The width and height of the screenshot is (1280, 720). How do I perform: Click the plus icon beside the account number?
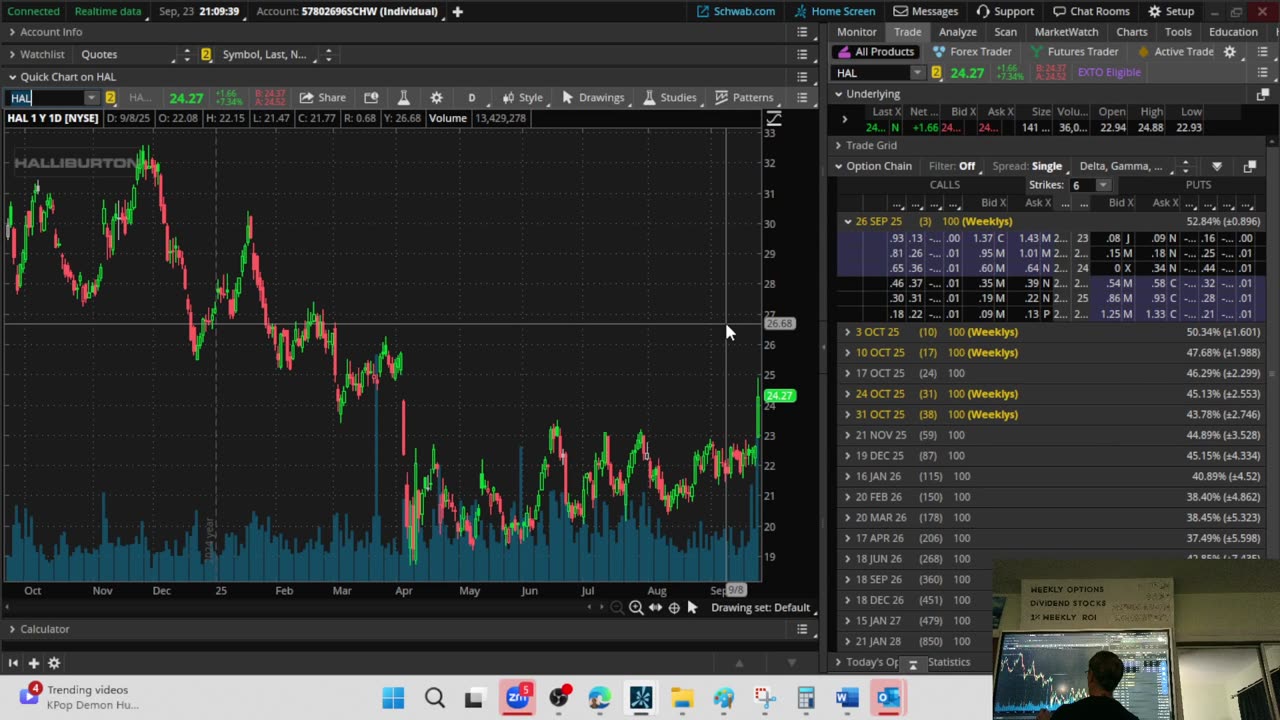457,11
